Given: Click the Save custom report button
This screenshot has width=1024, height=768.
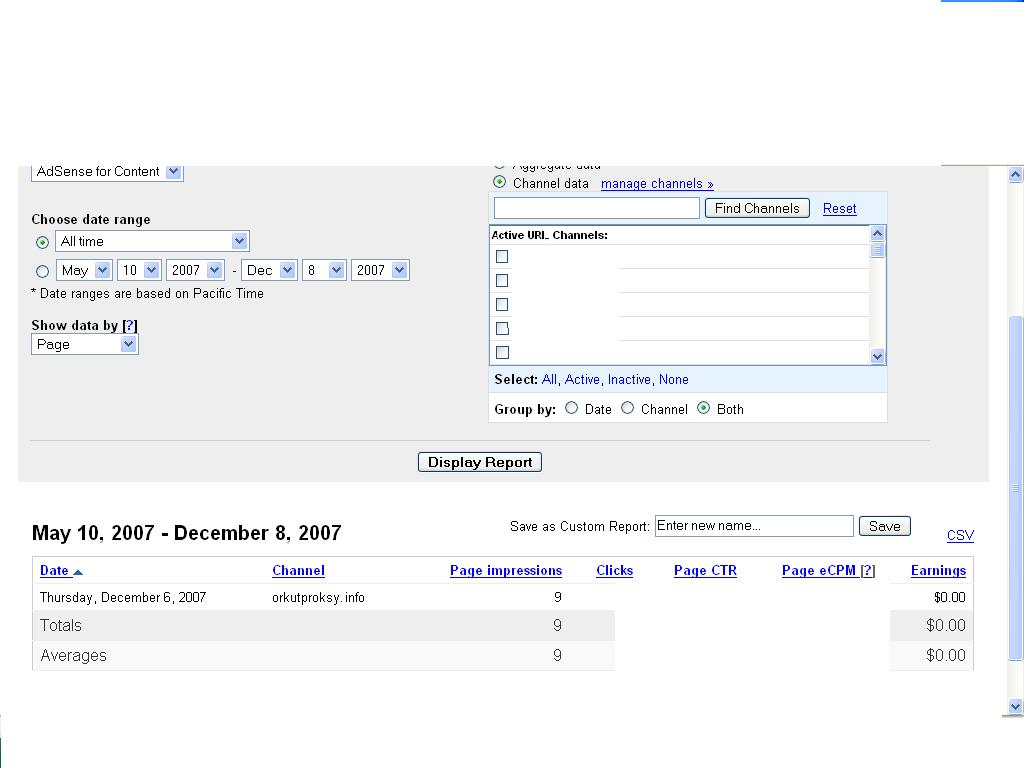Looking at the screenshot, I should point(885,526).
